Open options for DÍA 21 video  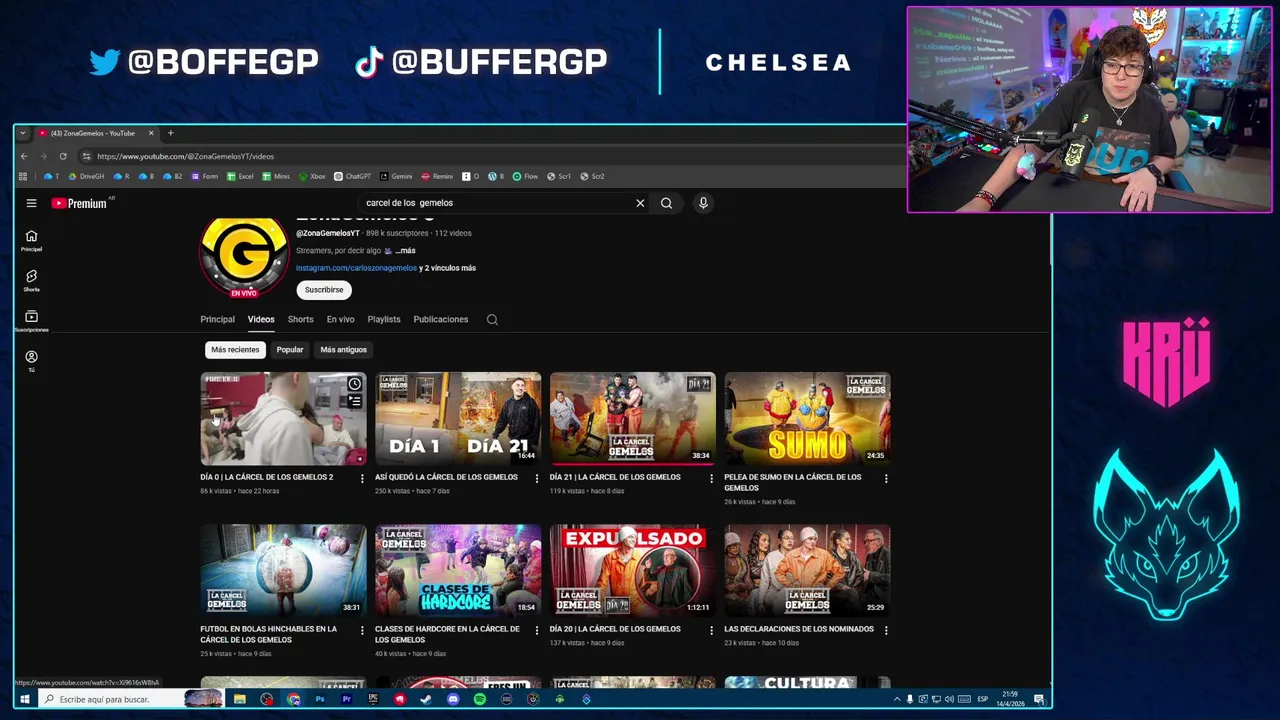(x=711, y=479)
